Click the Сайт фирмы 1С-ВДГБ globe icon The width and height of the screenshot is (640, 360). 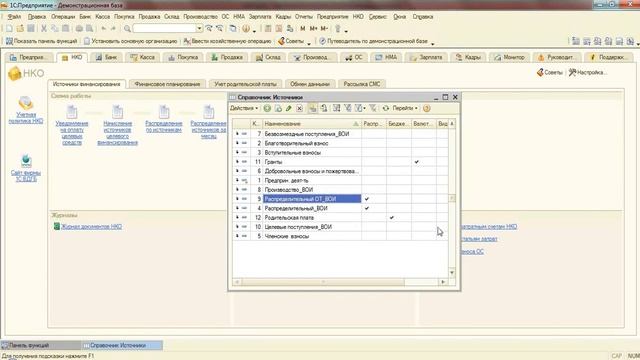click(26, 161)
